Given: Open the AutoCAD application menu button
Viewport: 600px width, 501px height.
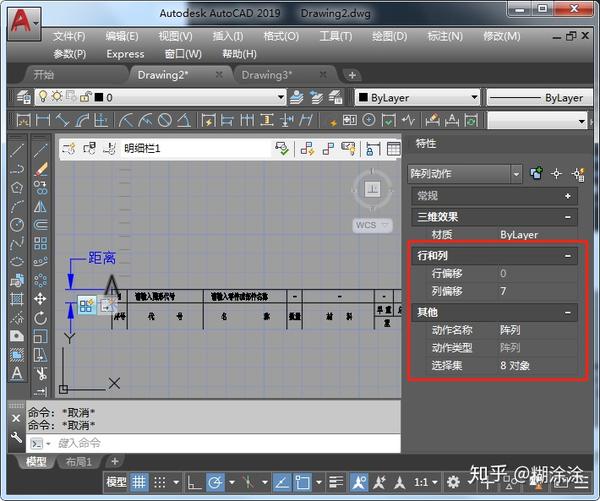Looking at the screenshot, I should tap(24, 22).
